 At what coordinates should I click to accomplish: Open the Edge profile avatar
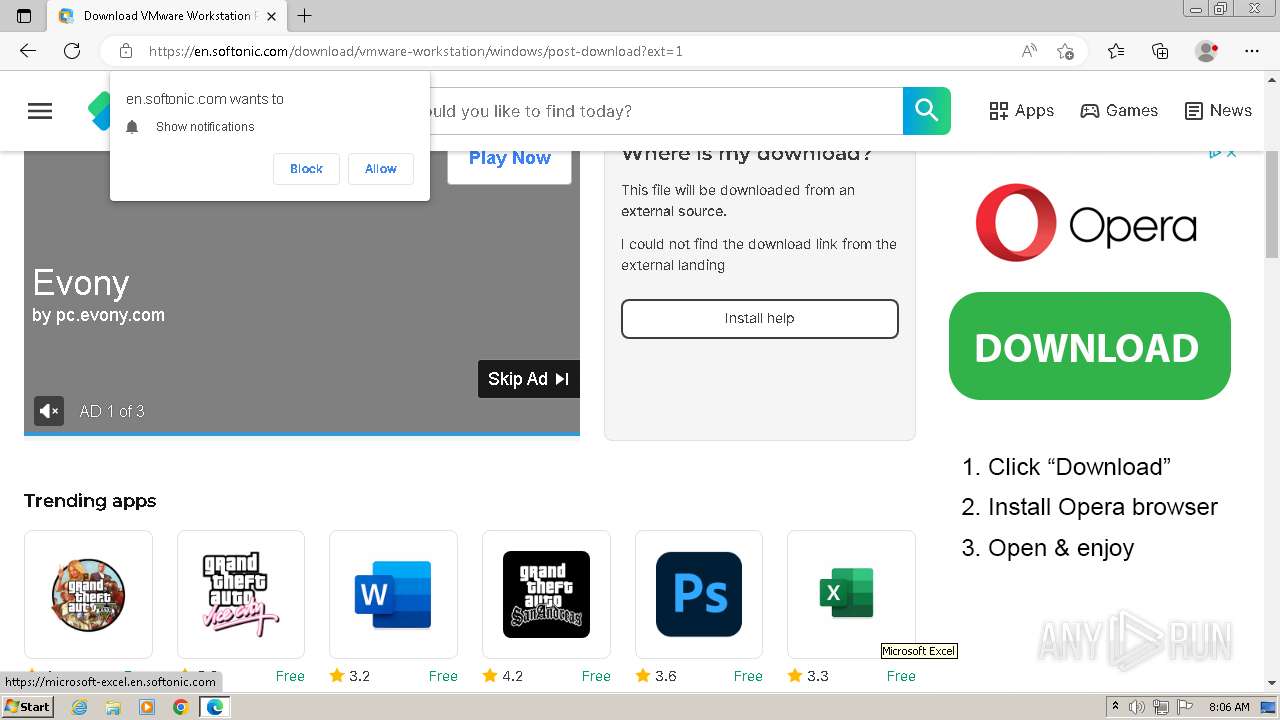coord(1206,51)
